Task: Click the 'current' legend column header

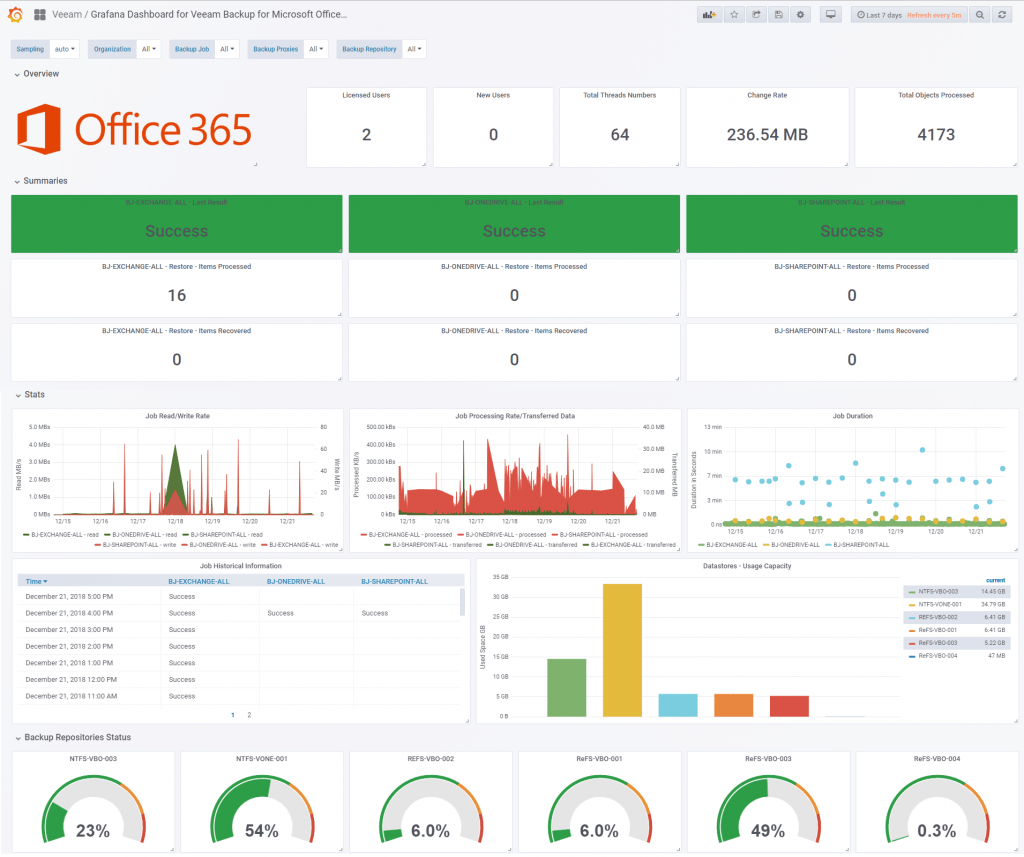Action: tap(995, 581)
